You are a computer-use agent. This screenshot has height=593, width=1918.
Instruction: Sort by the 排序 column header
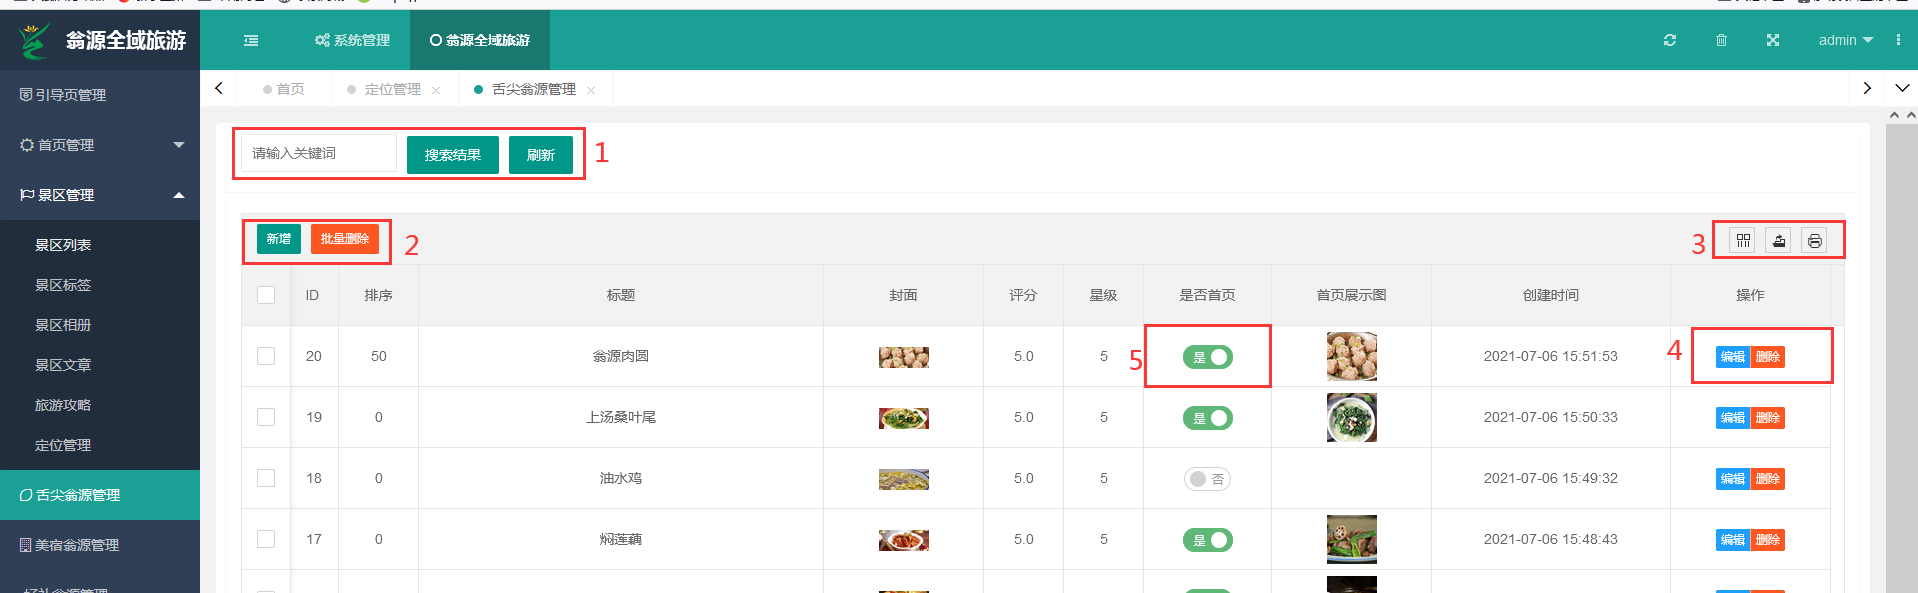point(378,295)
